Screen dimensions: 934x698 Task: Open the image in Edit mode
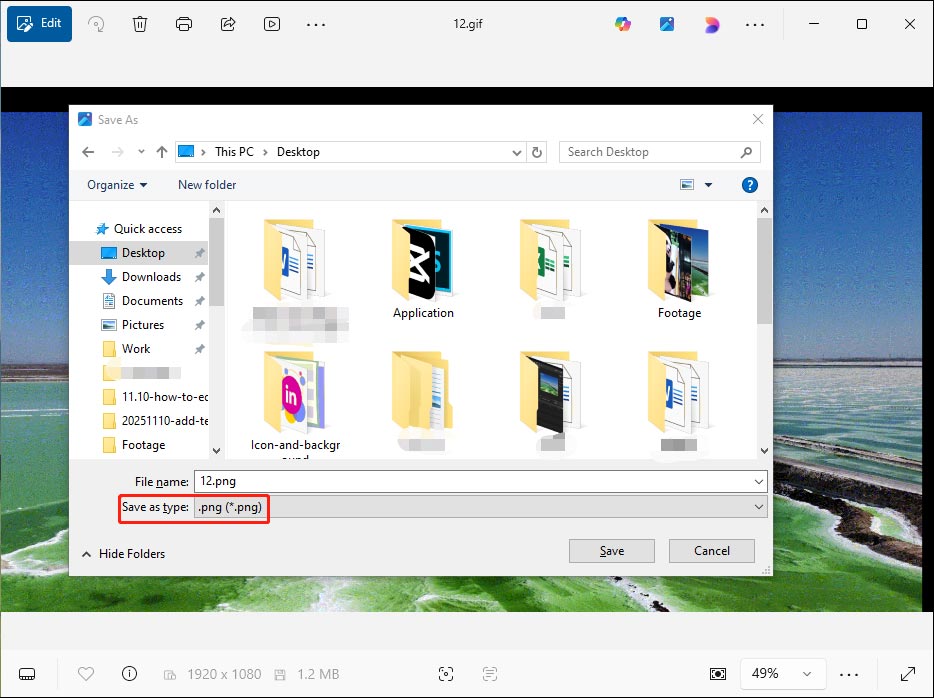pos(39,23)
